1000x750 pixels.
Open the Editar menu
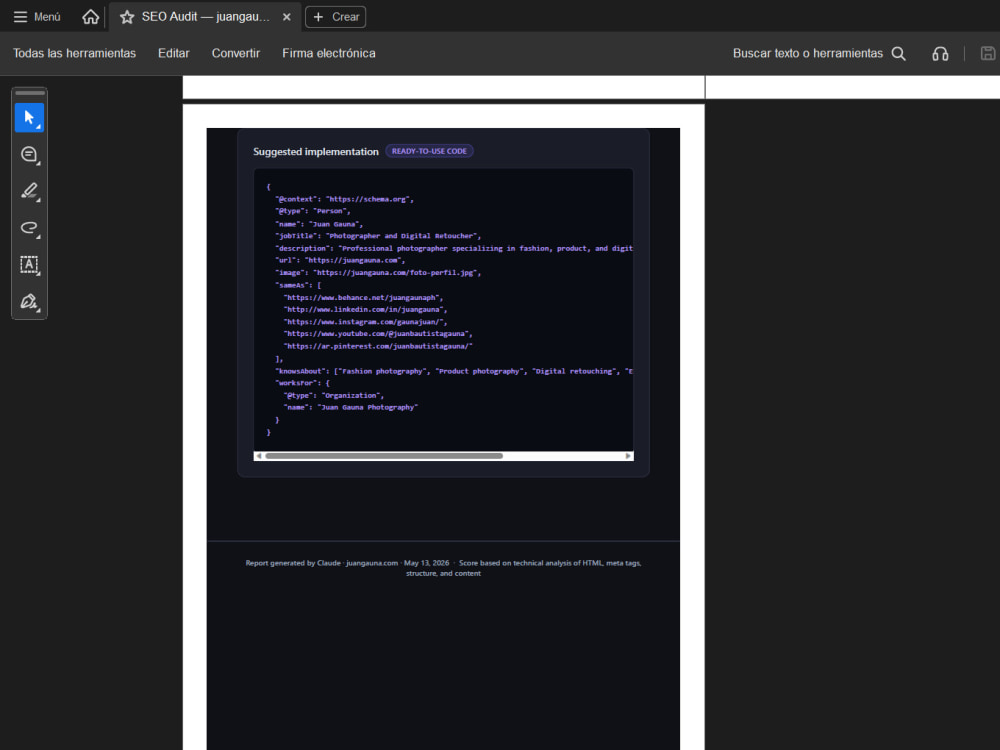[173, 54]
